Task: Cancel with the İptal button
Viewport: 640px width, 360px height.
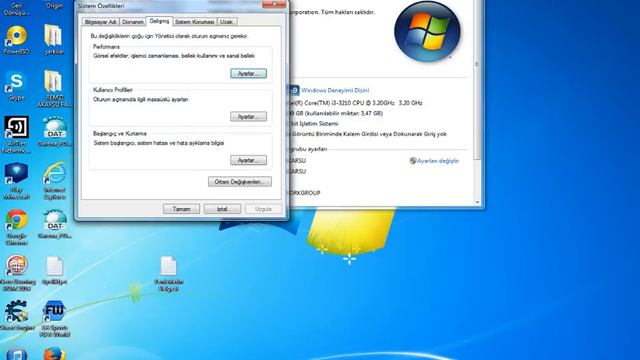Action: (222, 209)
